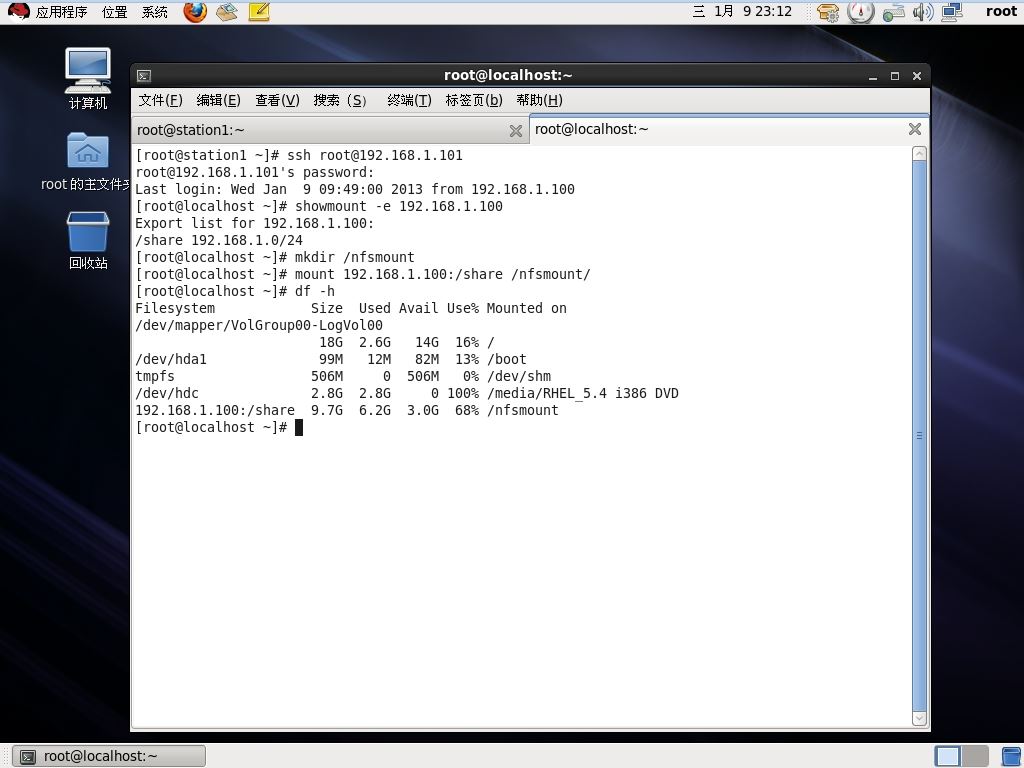
Task: Launch Firefox from the top panel
Action: 195,12
